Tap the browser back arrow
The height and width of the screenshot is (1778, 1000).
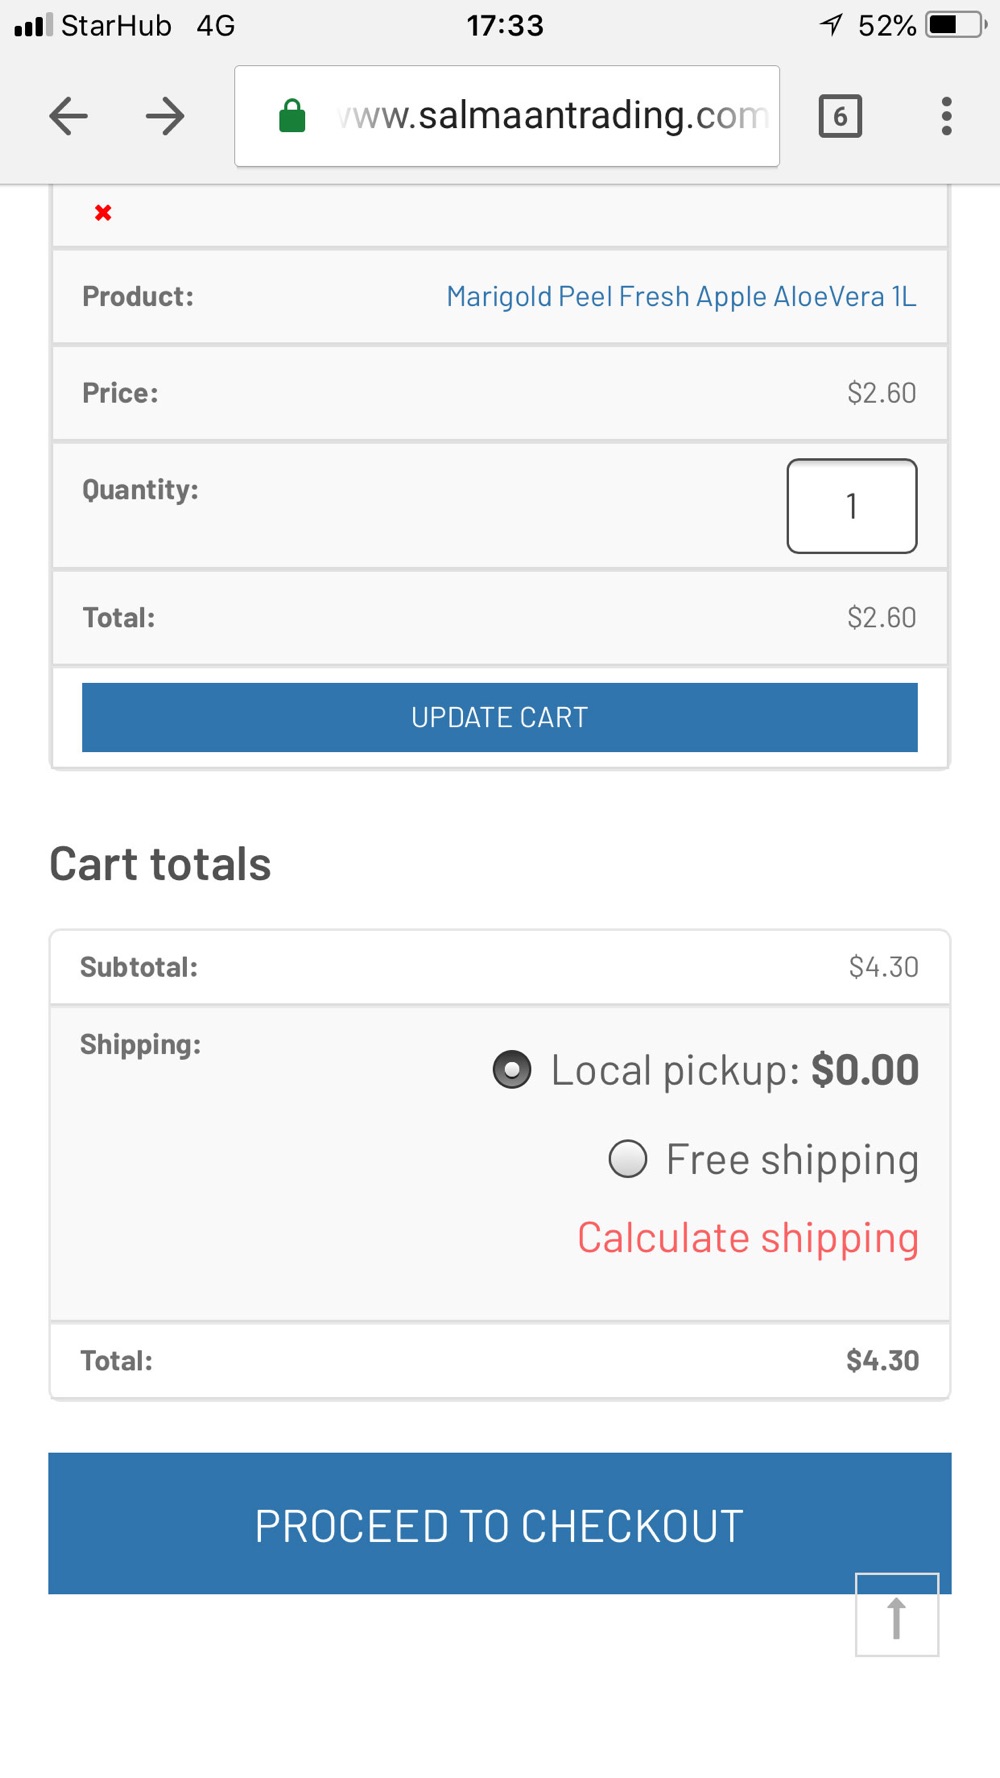(68, 116)
